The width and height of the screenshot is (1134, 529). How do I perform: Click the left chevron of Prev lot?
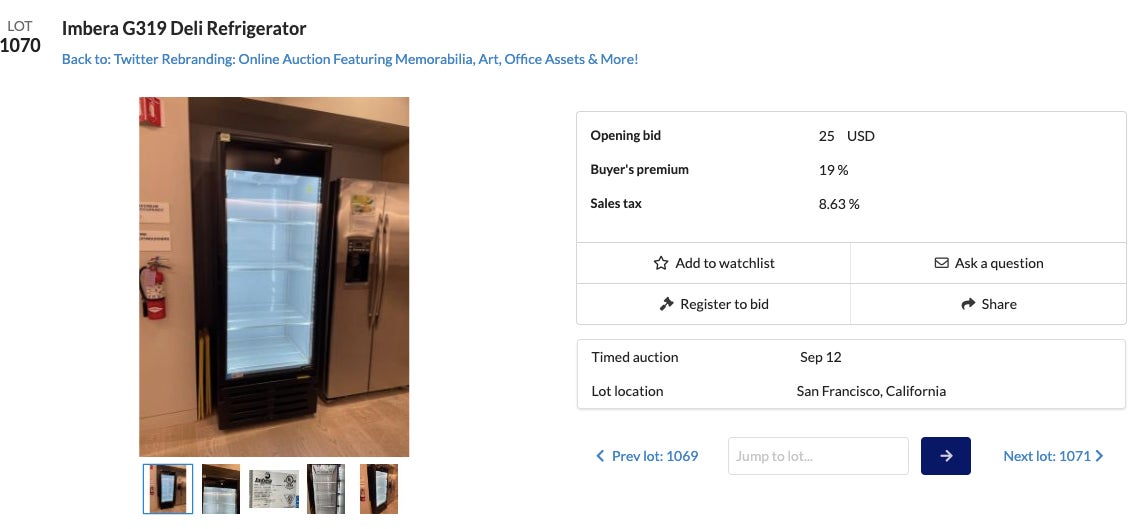[x=600, y=456]
